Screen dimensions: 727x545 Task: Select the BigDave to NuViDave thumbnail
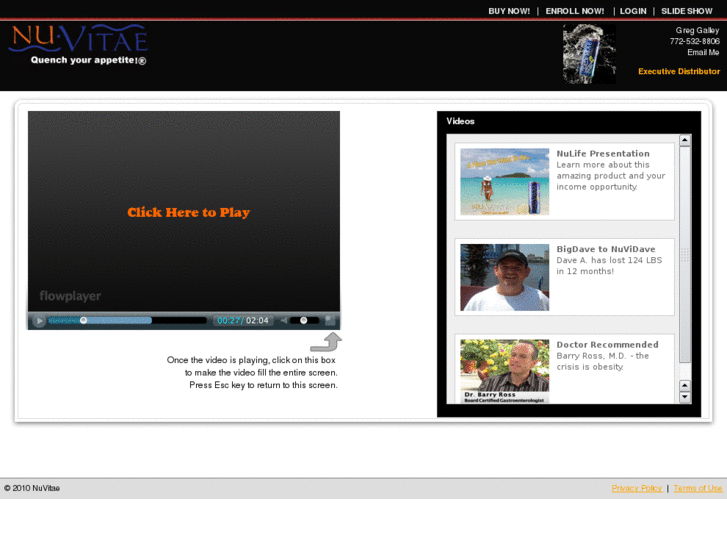[x=504, y=277]
